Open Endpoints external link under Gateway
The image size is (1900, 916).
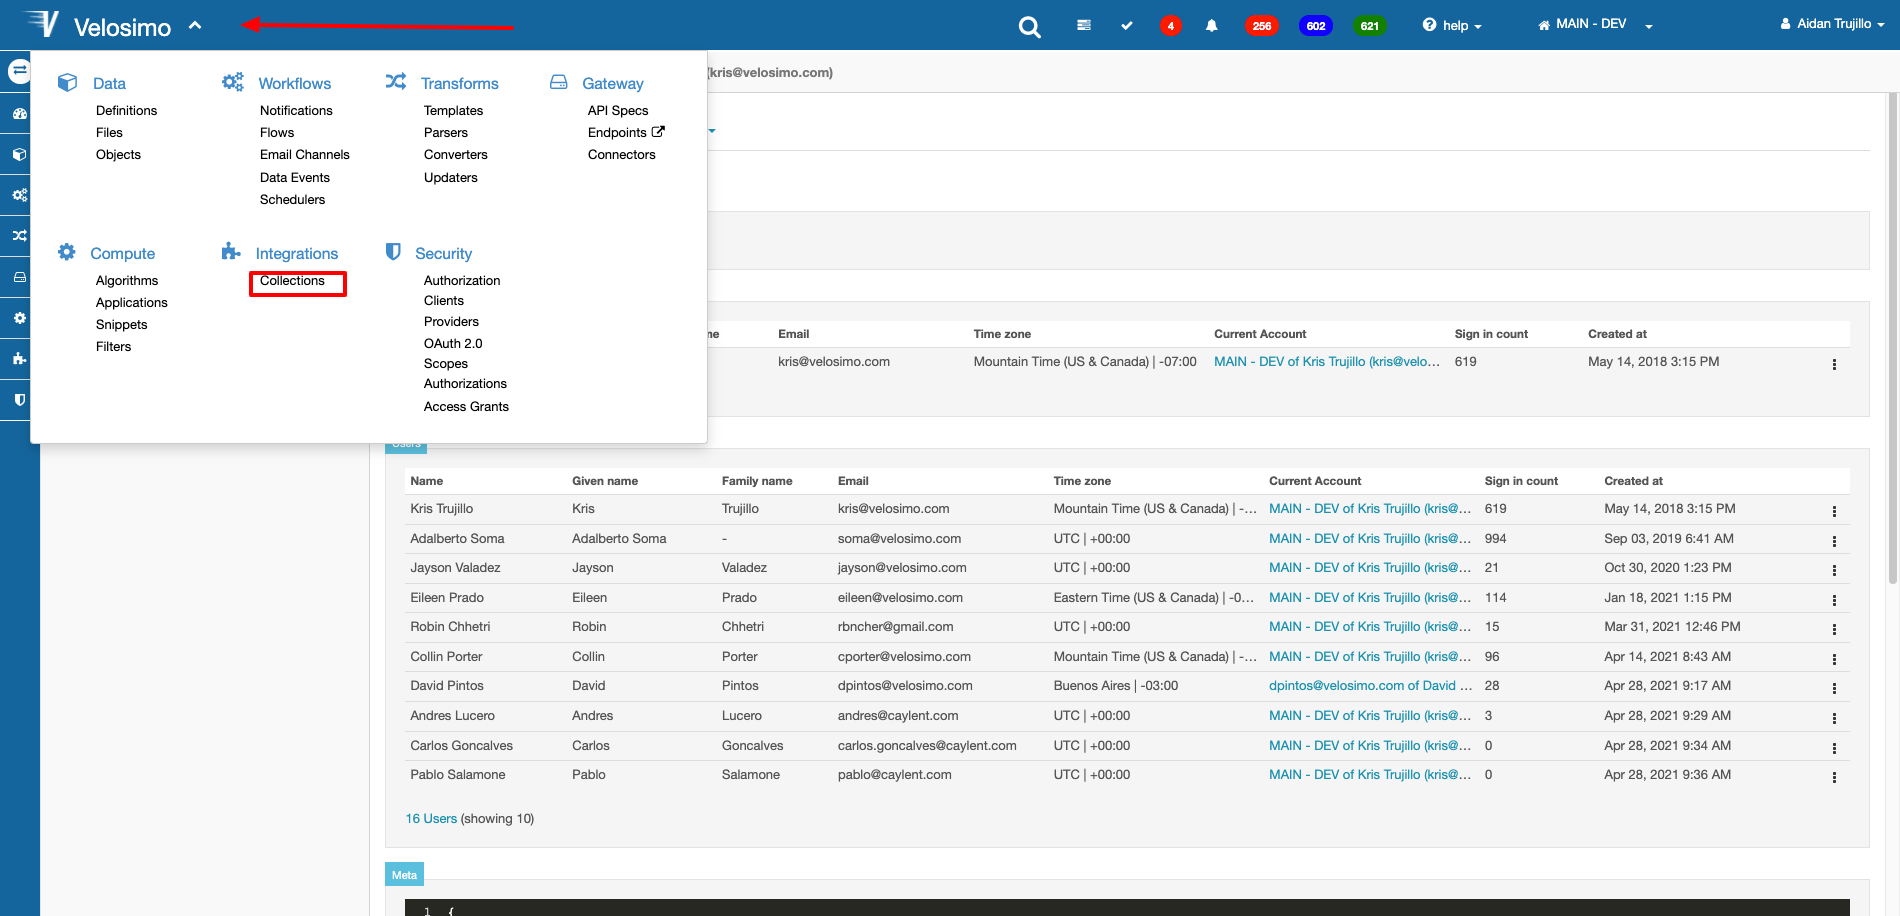click(626, 133)
